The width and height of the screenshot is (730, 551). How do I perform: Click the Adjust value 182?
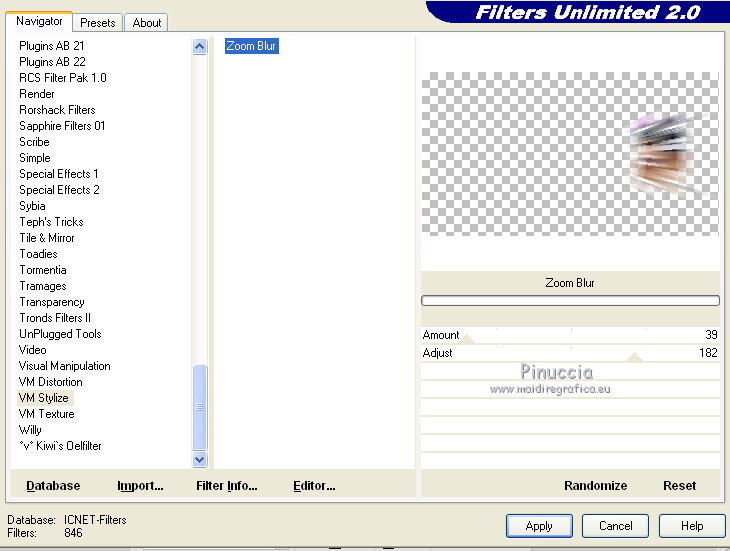708,353
